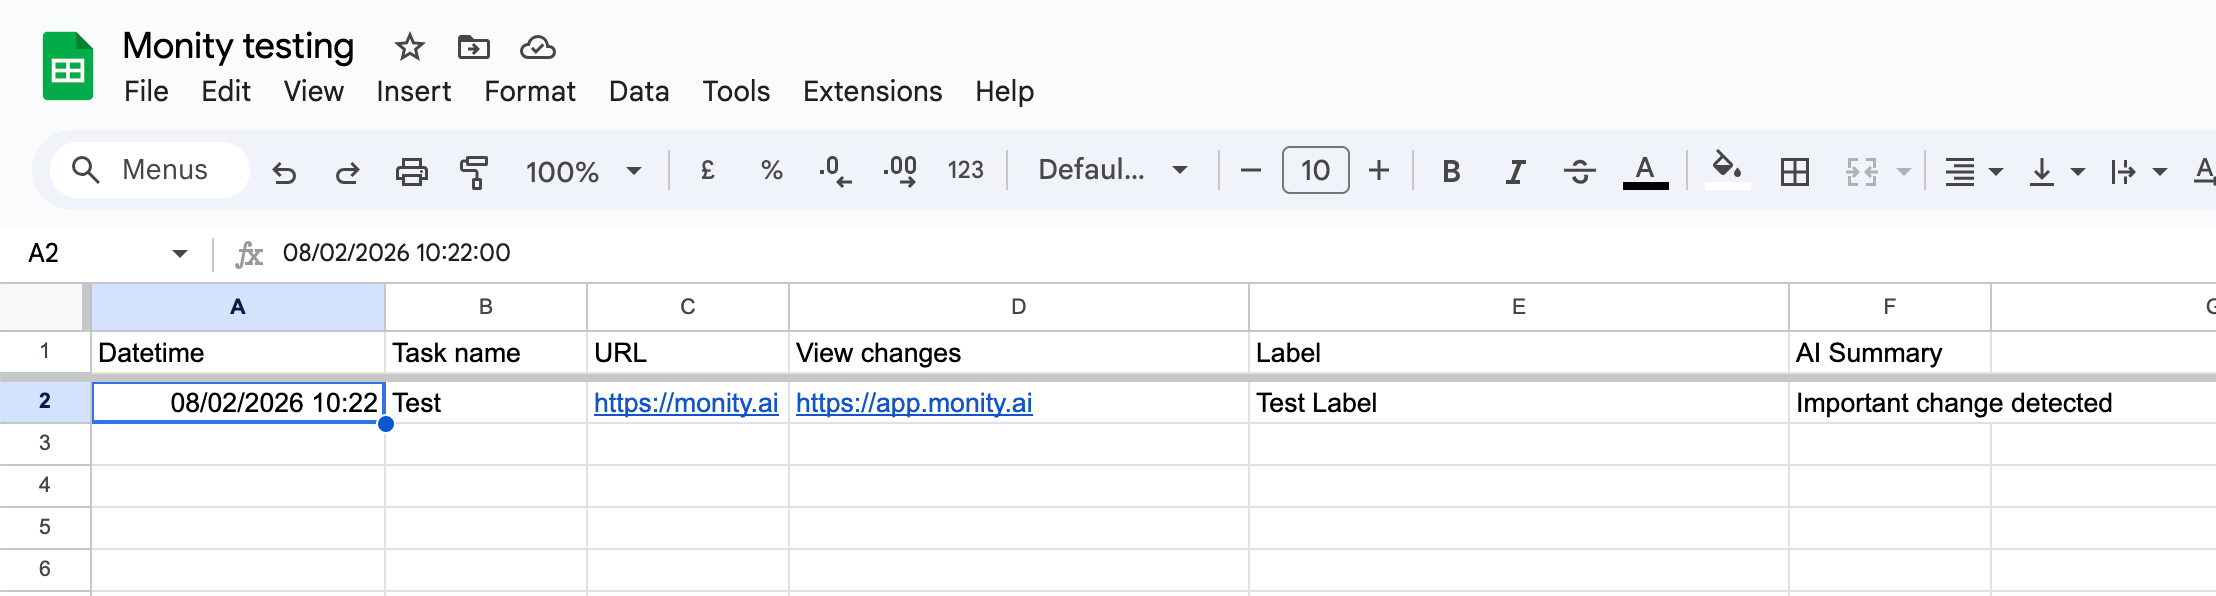Click the Print icon
This screenshot has height=596, width=2216.
tap(411, 172)
